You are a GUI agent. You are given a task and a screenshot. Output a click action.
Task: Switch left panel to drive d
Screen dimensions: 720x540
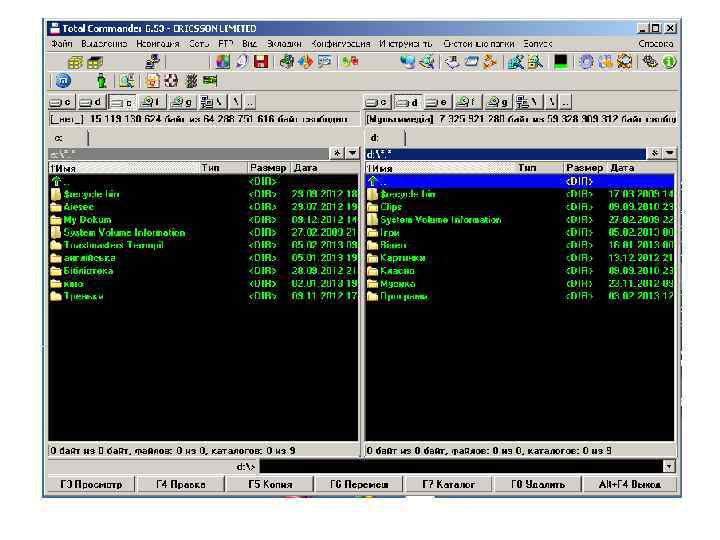coord(91,102)
